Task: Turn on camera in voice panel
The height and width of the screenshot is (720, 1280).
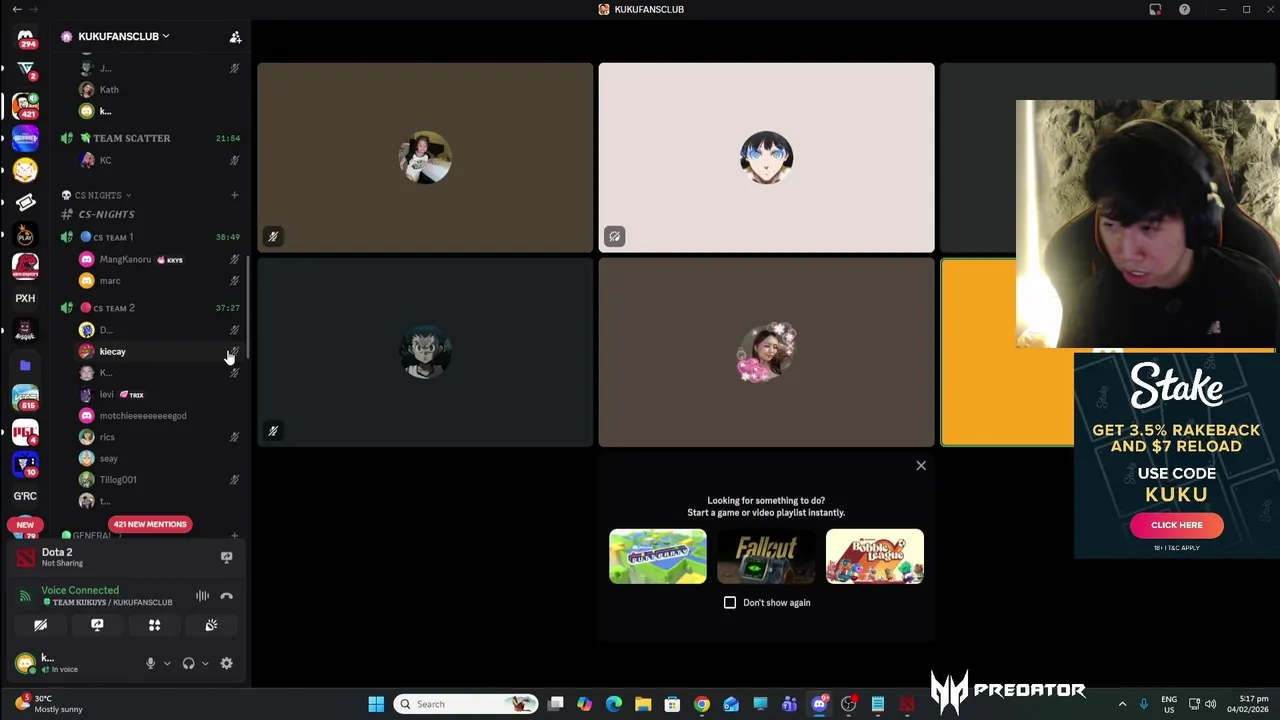Action: coord(40,625)
